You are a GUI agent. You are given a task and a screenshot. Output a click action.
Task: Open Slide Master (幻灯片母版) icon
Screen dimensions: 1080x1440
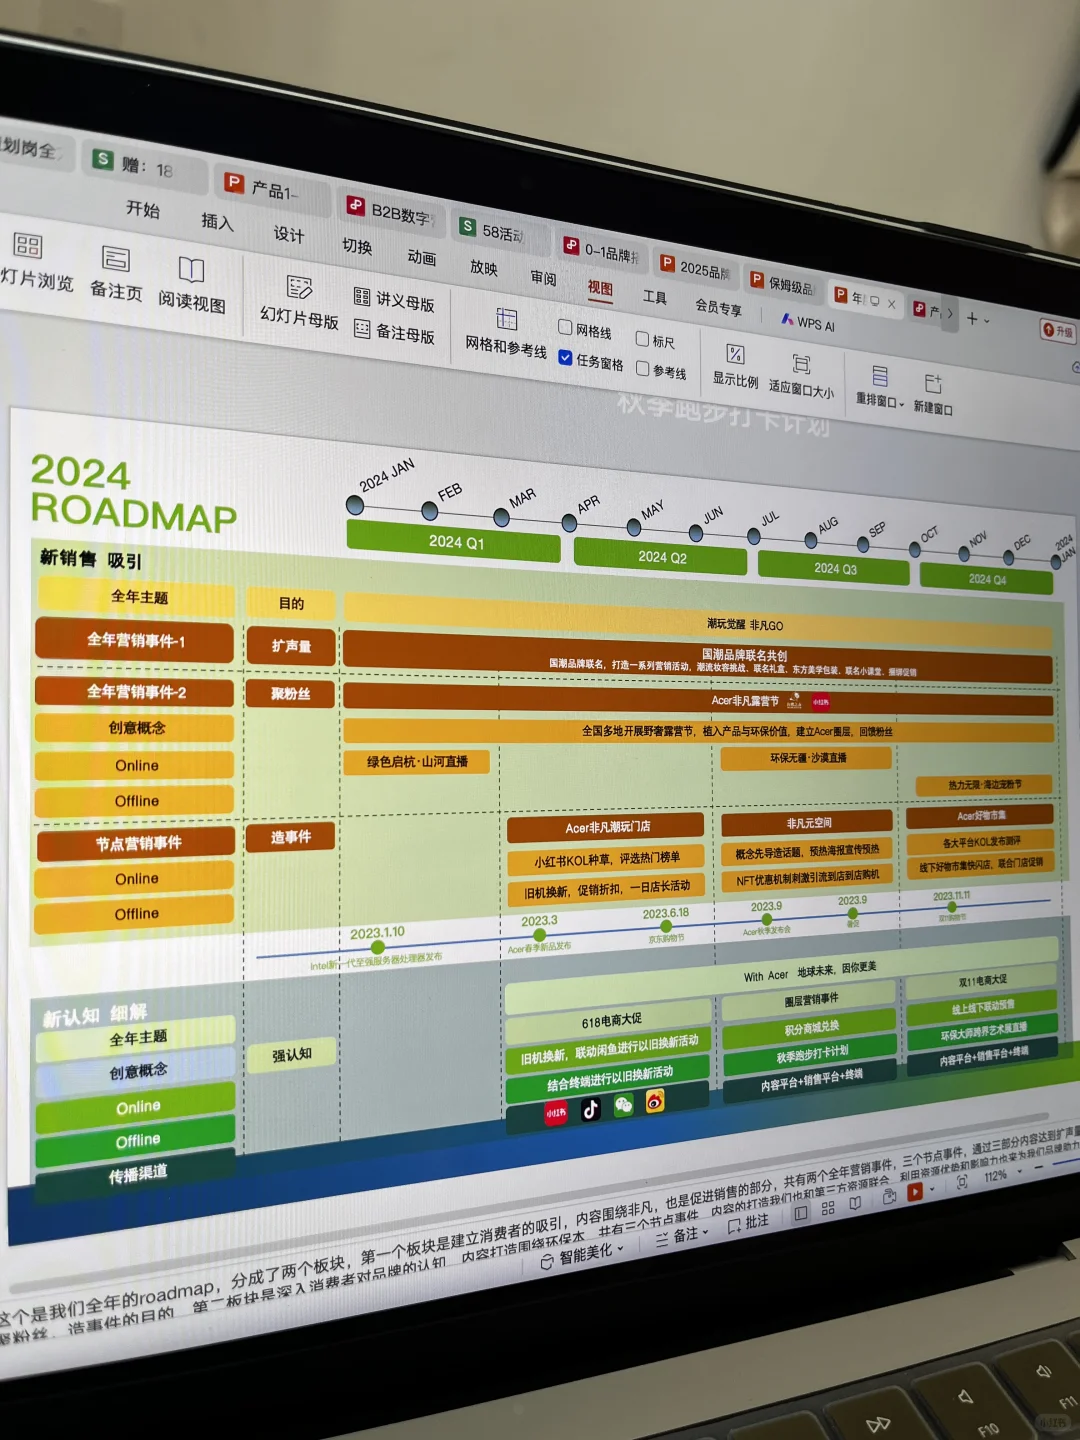pyautogui.click(x=299, y=288)
